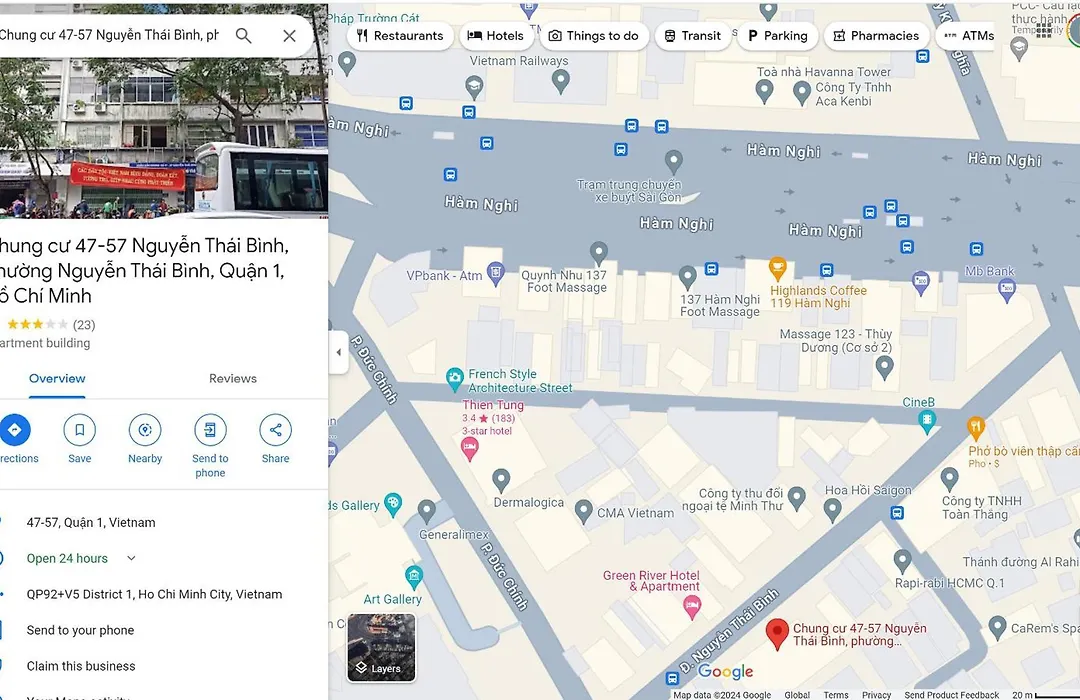Click the Claim this business link

(81, 666)
